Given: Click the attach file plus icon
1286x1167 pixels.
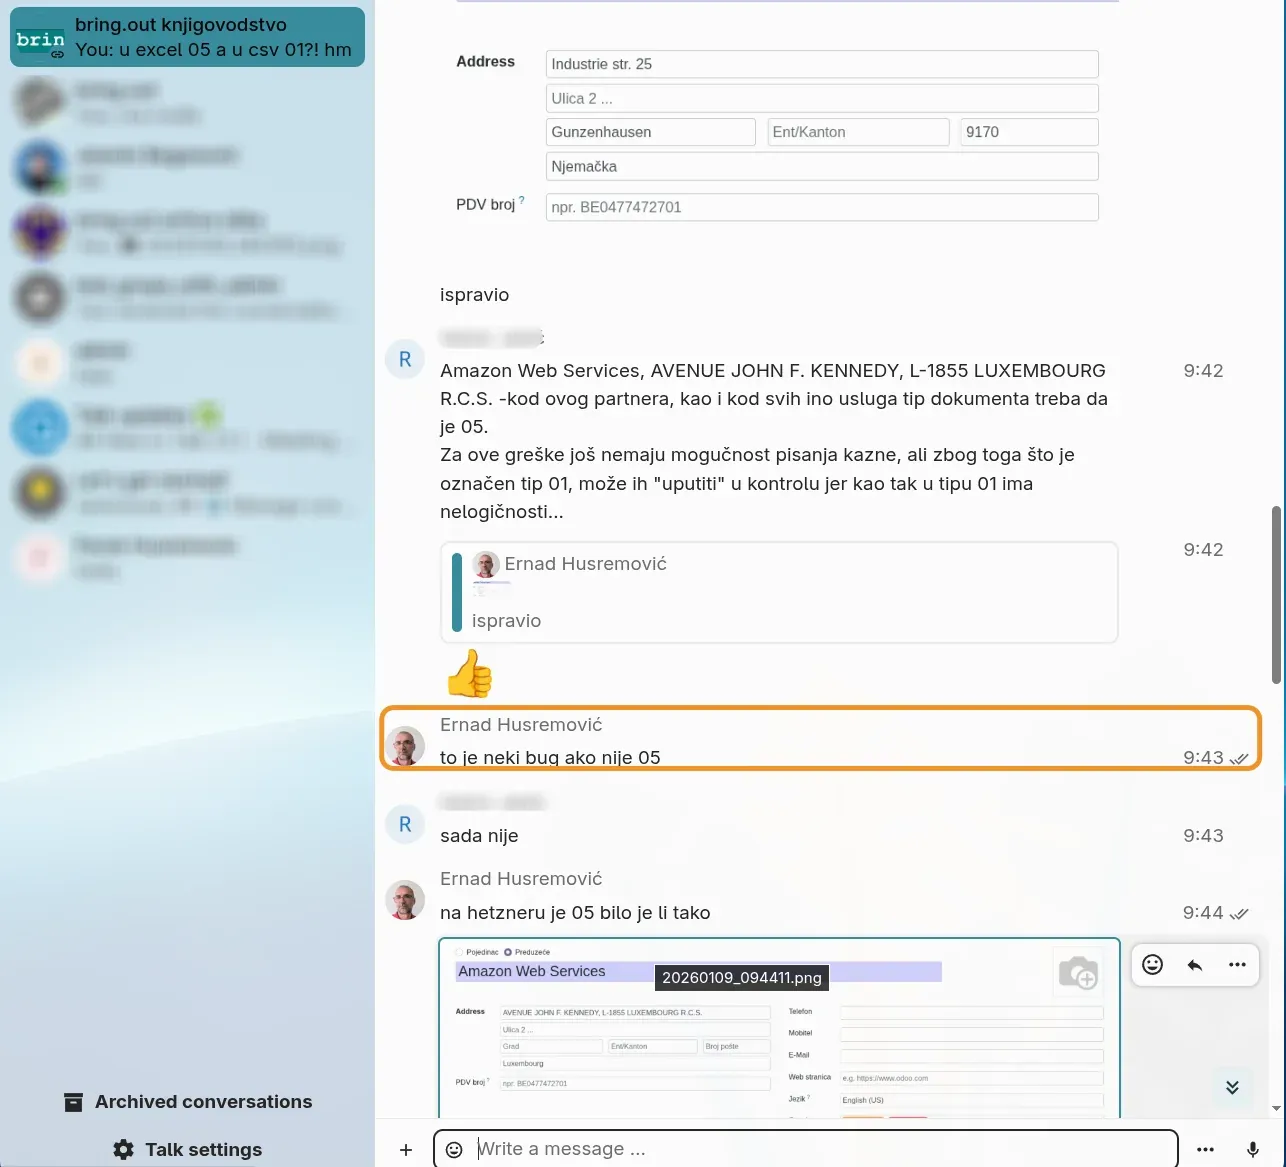Looking at the screenshot, I should (x=406, y=1150).
